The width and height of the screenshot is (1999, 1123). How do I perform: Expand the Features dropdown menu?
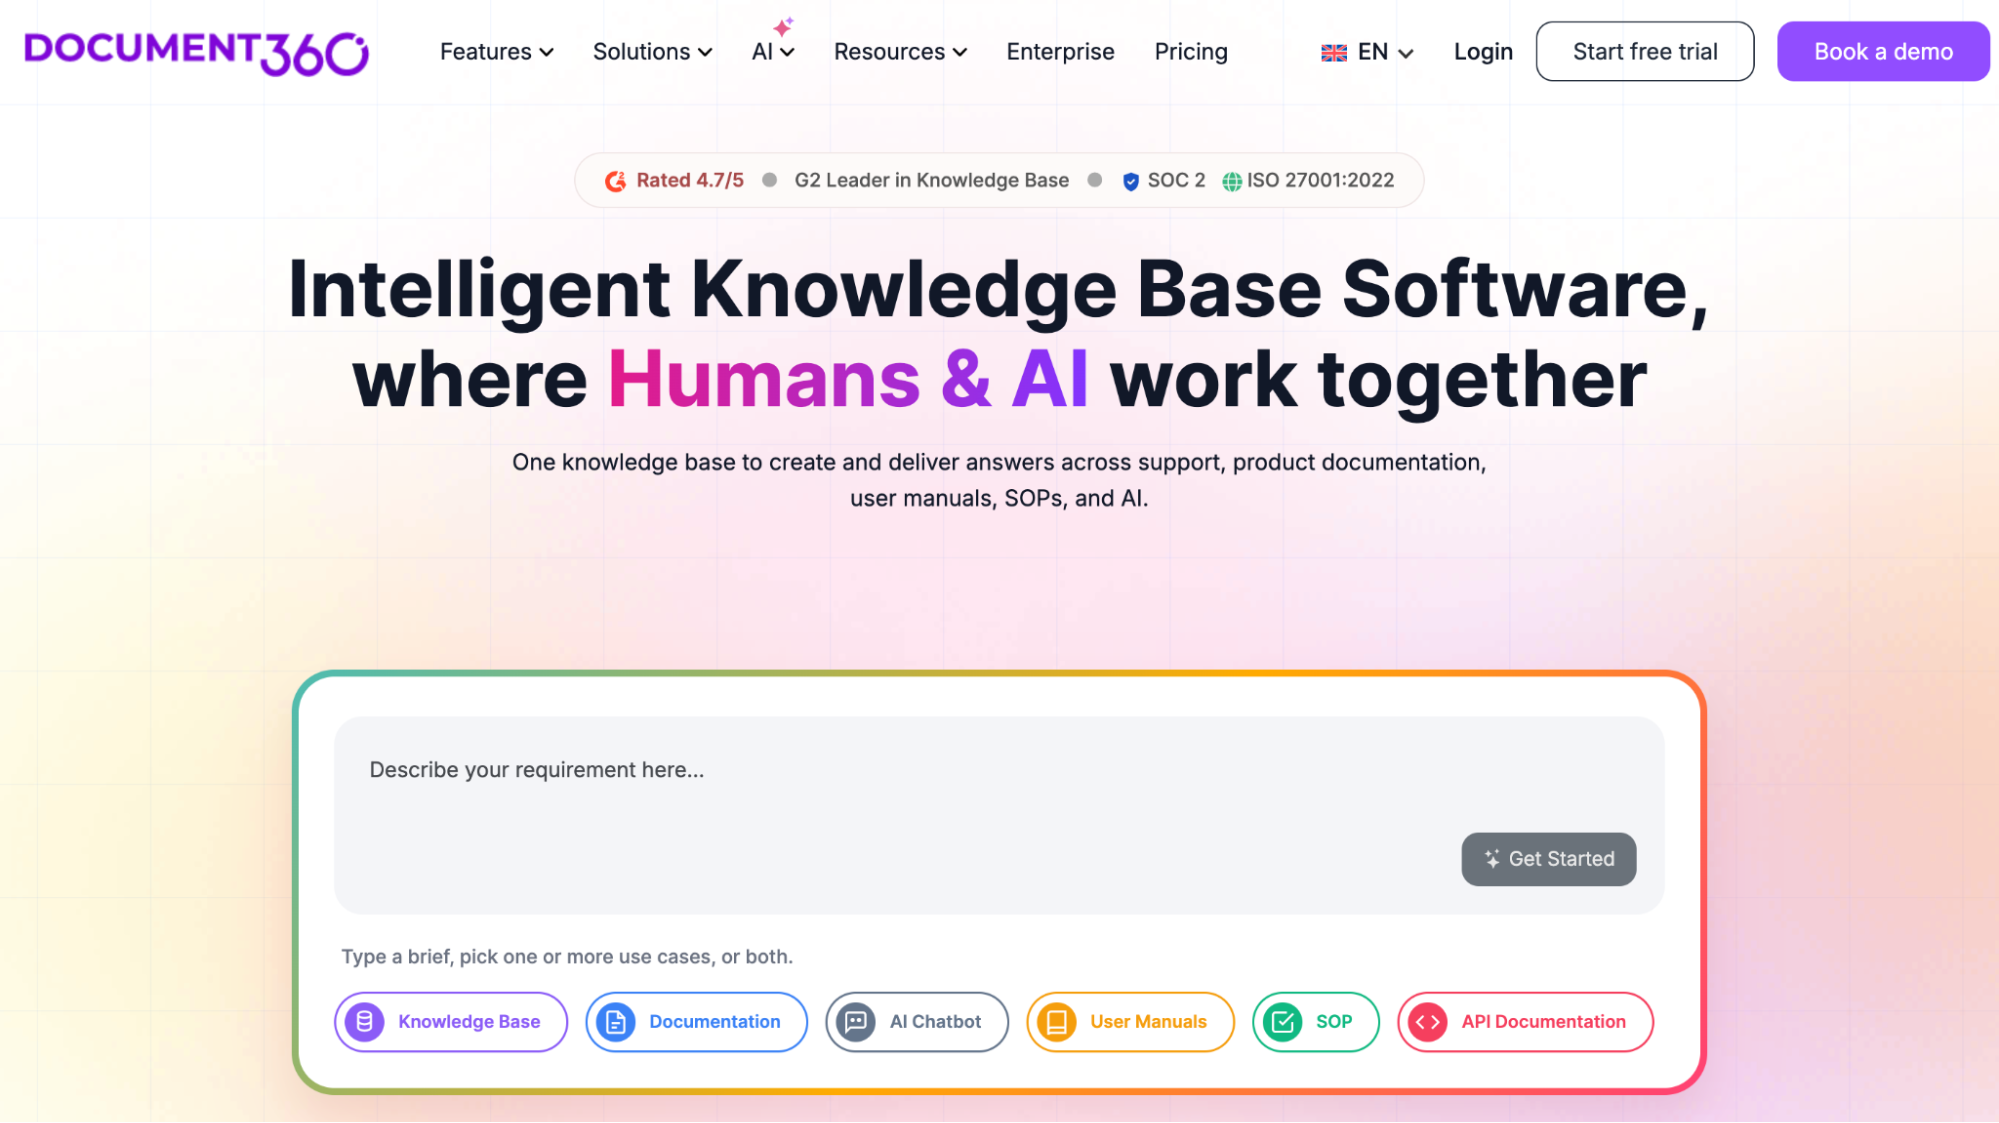[x=497, y=52]
